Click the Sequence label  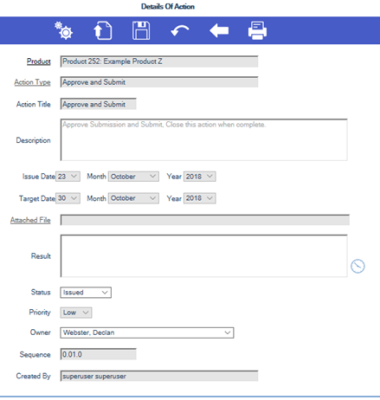tap(35, 354)
